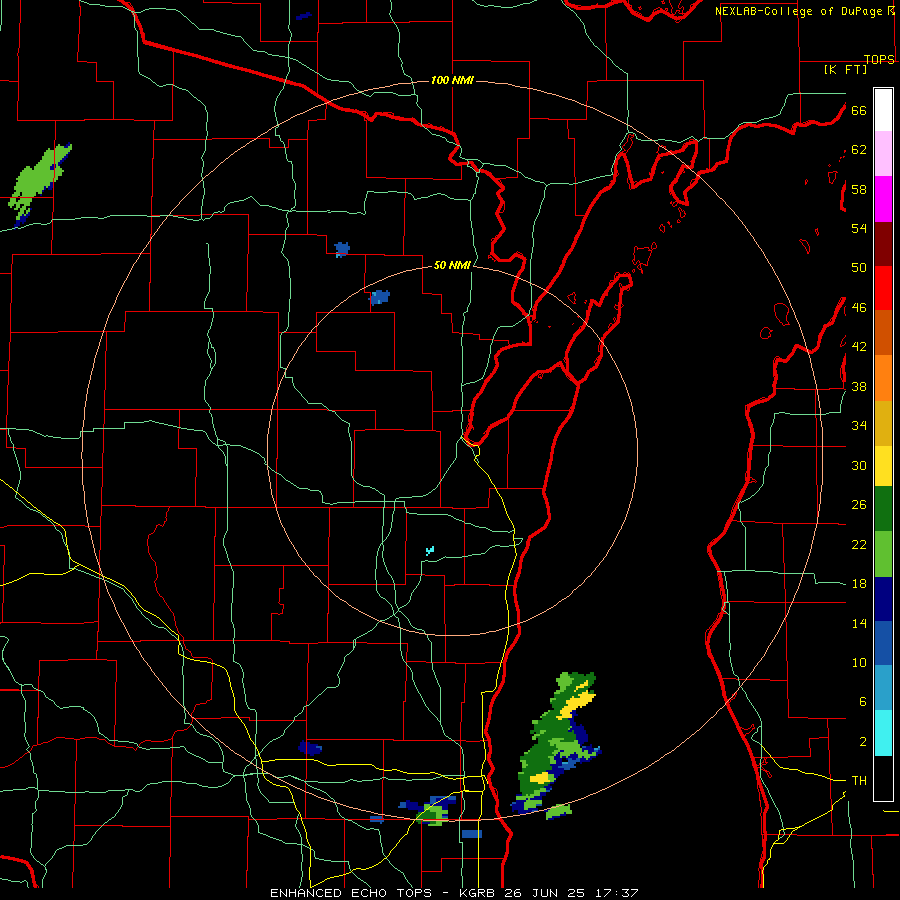This screenshot has width=900, height=900.
Task: Click the upper yellow core of lake storm
Action: tap(576, 703)
